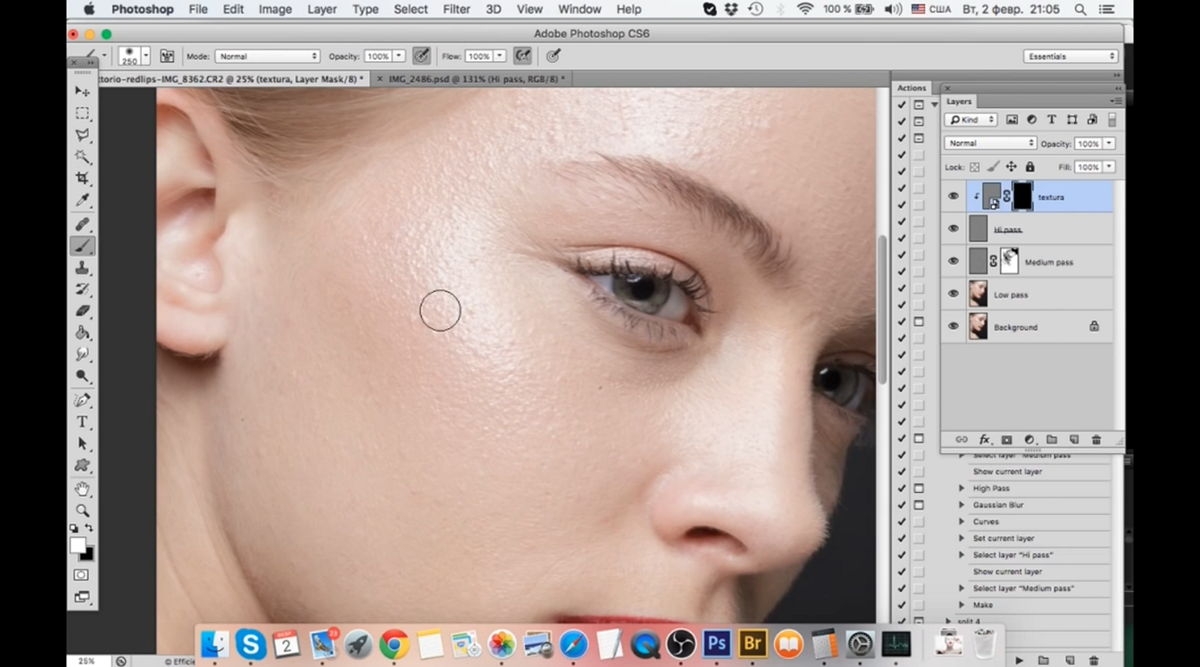1200x667 pixels.
Task: Select the Path Selection tool
Action: (83, 444)
